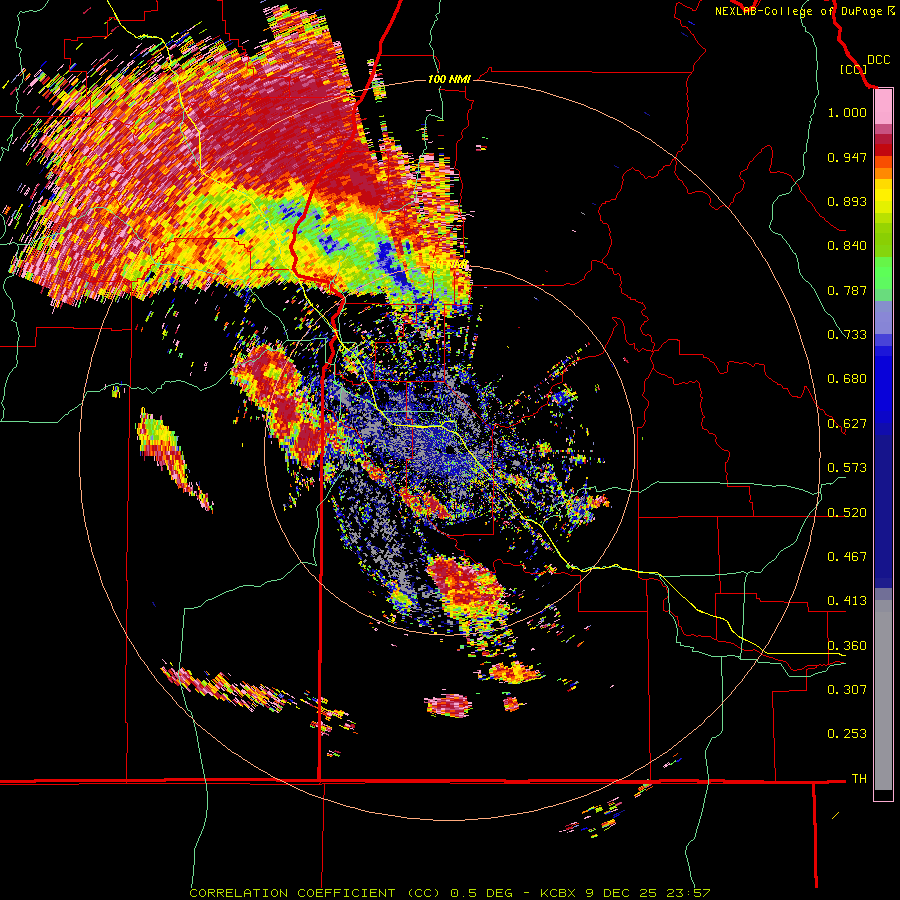Click the 0.573 color scale value
The height and width of the screenshot is (900, 900).
[x=847, y=468]
